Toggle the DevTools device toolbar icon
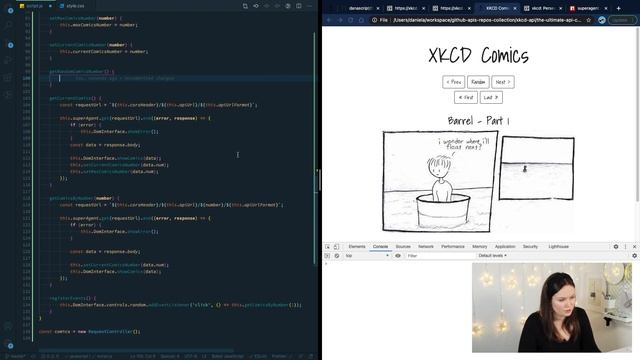This screenshot has width=640, height=360. click(336, 247)
